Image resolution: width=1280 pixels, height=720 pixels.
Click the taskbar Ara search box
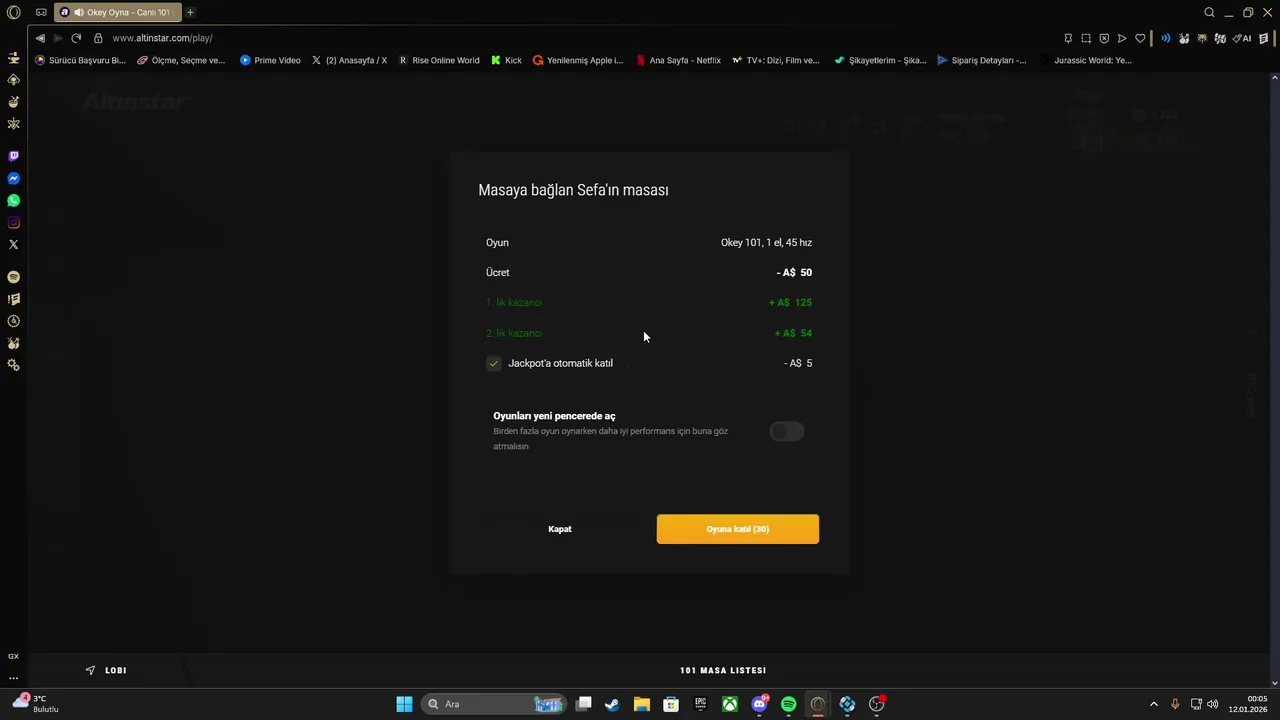point(493,704)
